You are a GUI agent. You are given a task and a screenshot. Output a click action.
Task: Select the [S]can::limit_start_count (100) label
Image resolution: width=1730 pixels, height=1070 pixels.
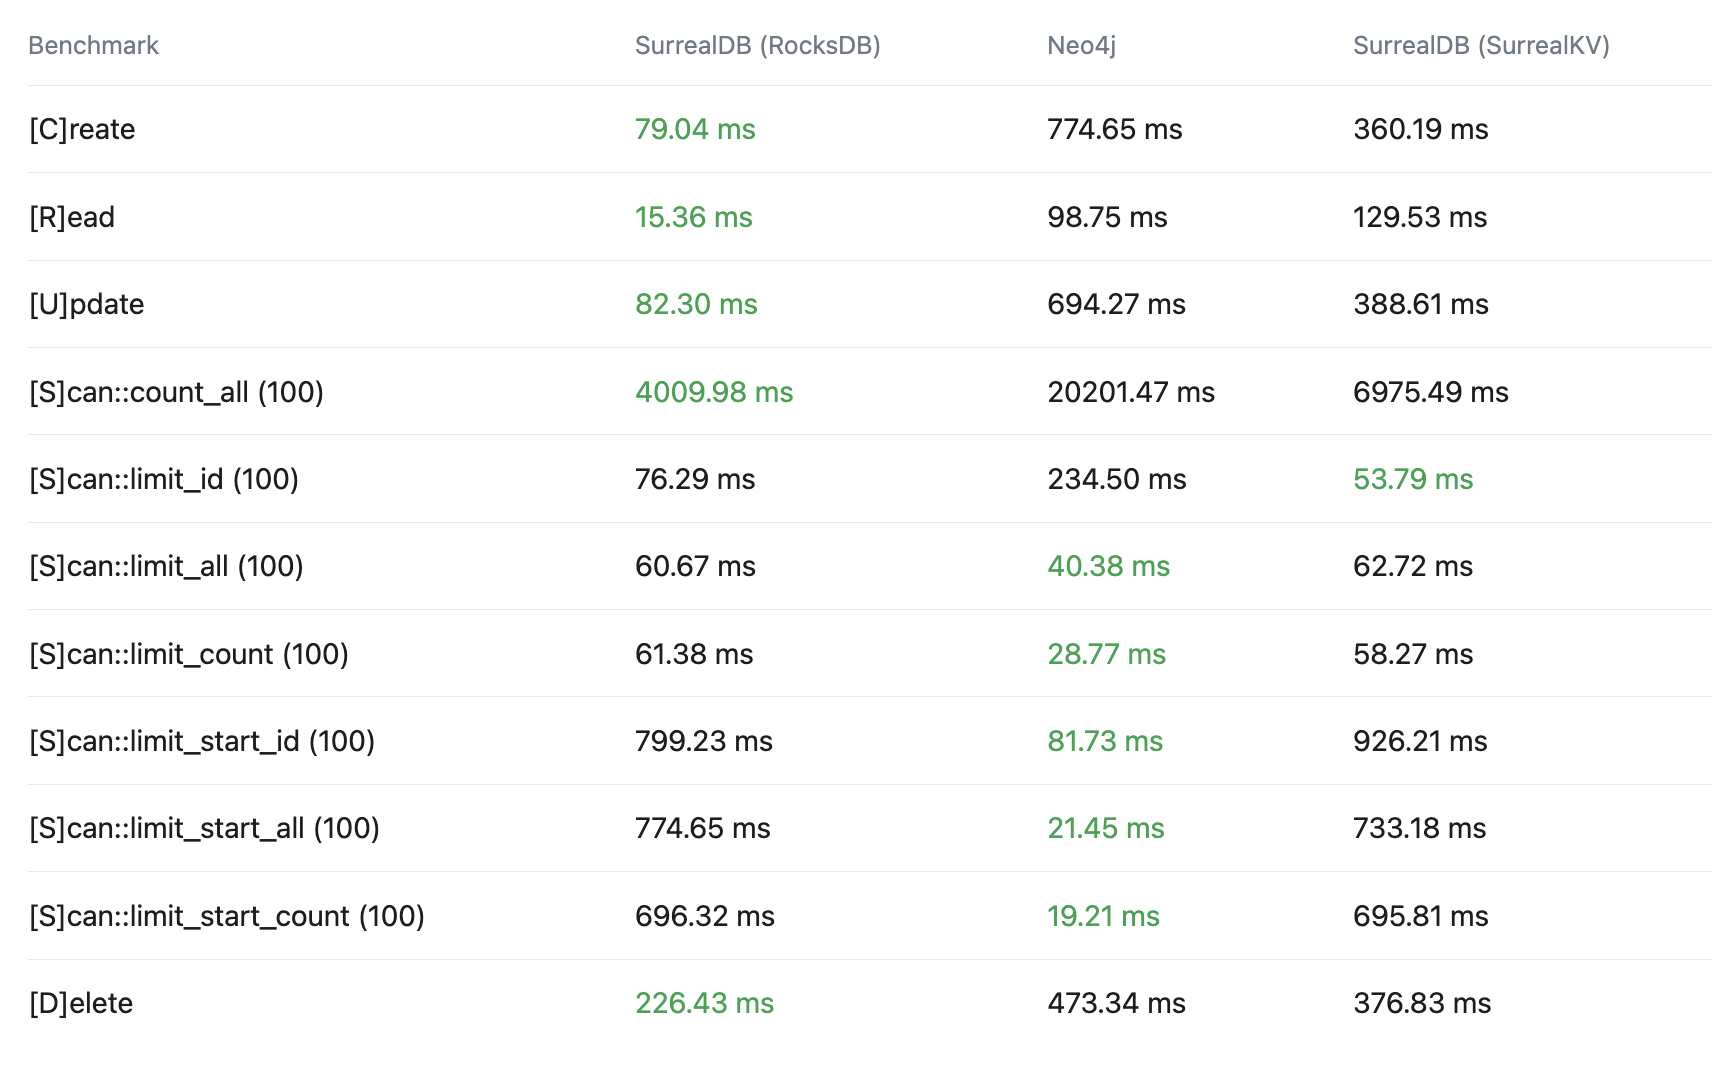click(227, 916)
